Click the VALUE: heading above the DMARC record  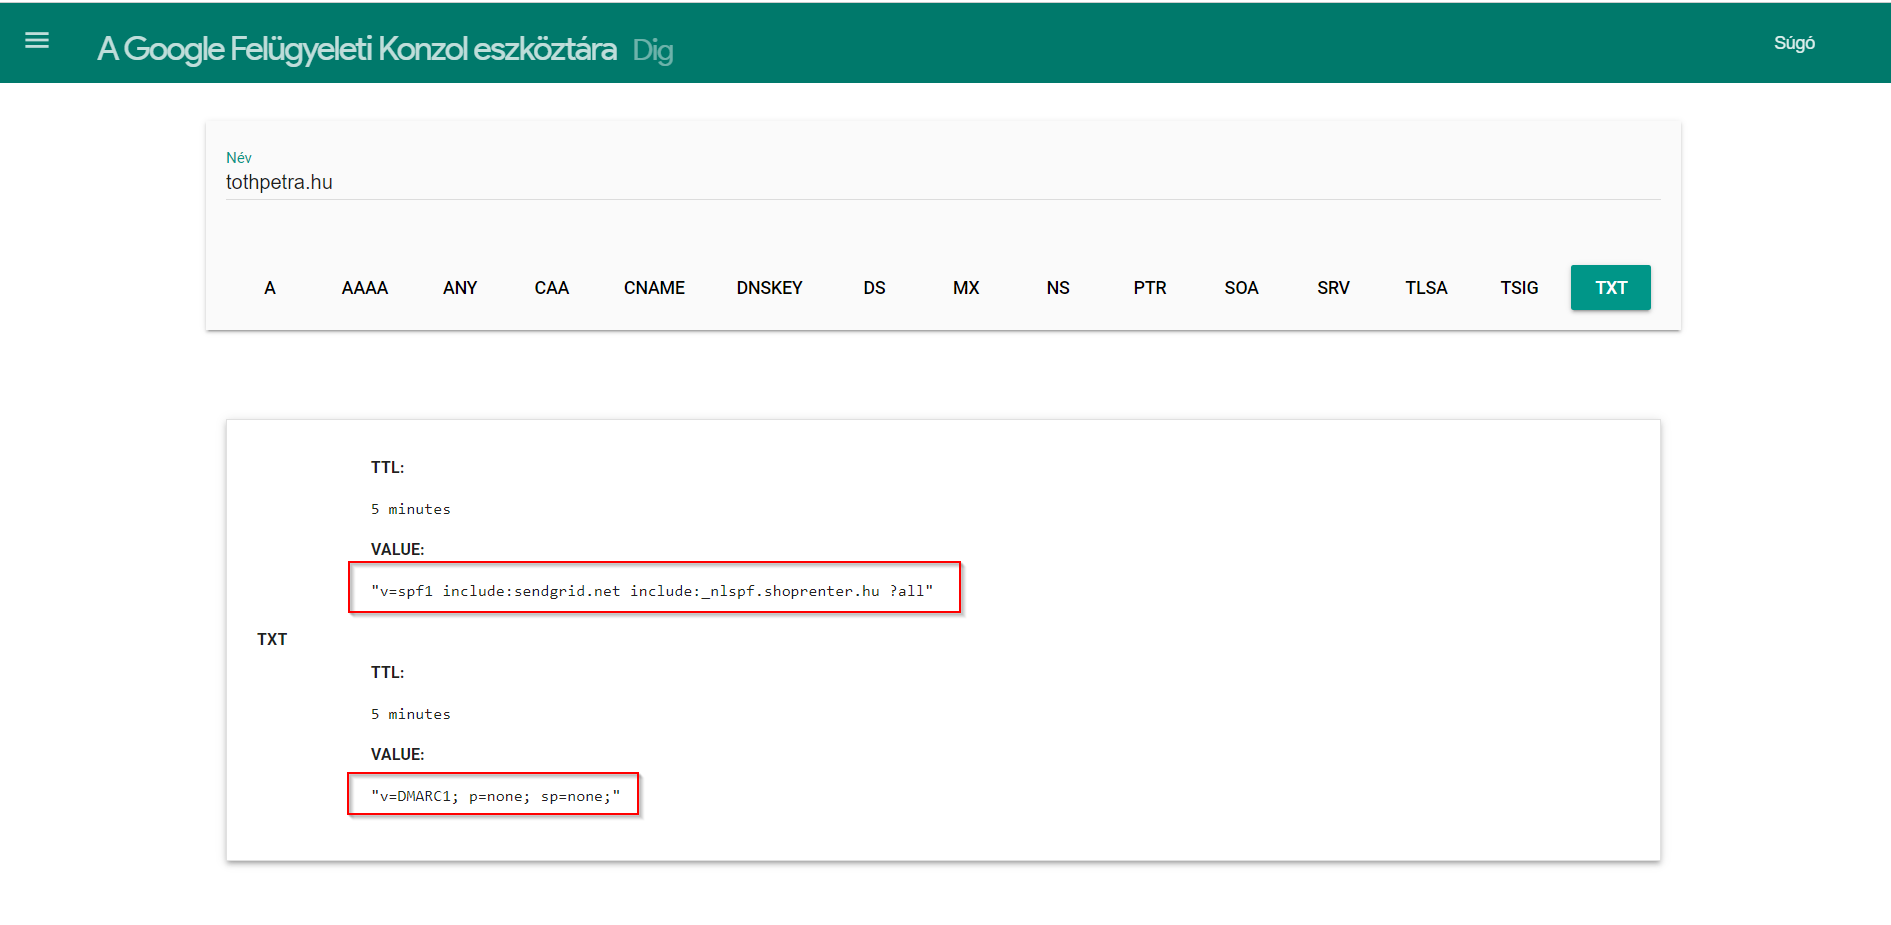coord(397,754)
